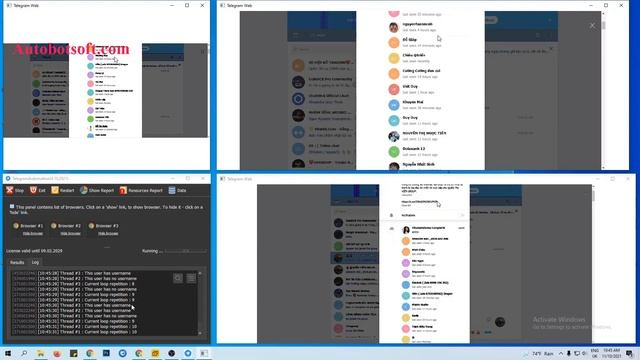
Task: Hide browser link under Browser #1
Action: tap(33, 233)
